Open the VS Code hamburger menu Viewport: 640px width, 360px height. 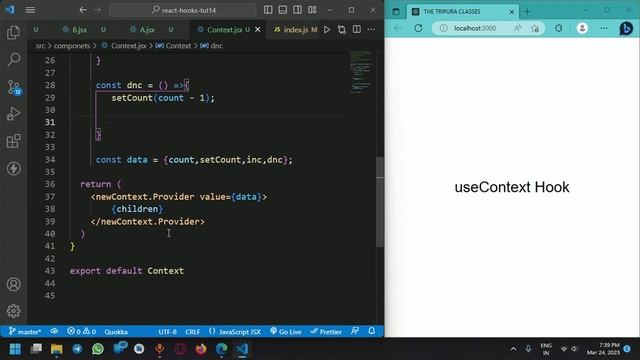30,10
